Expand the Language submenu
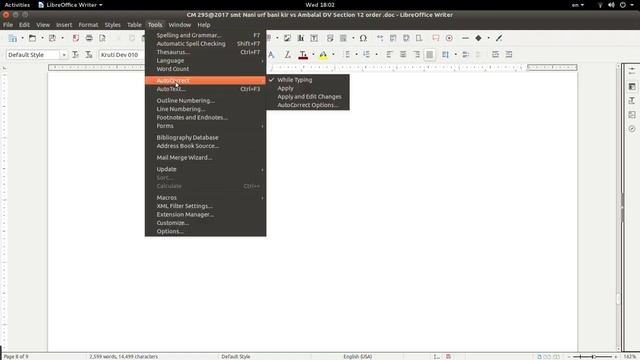 (205, 60)
